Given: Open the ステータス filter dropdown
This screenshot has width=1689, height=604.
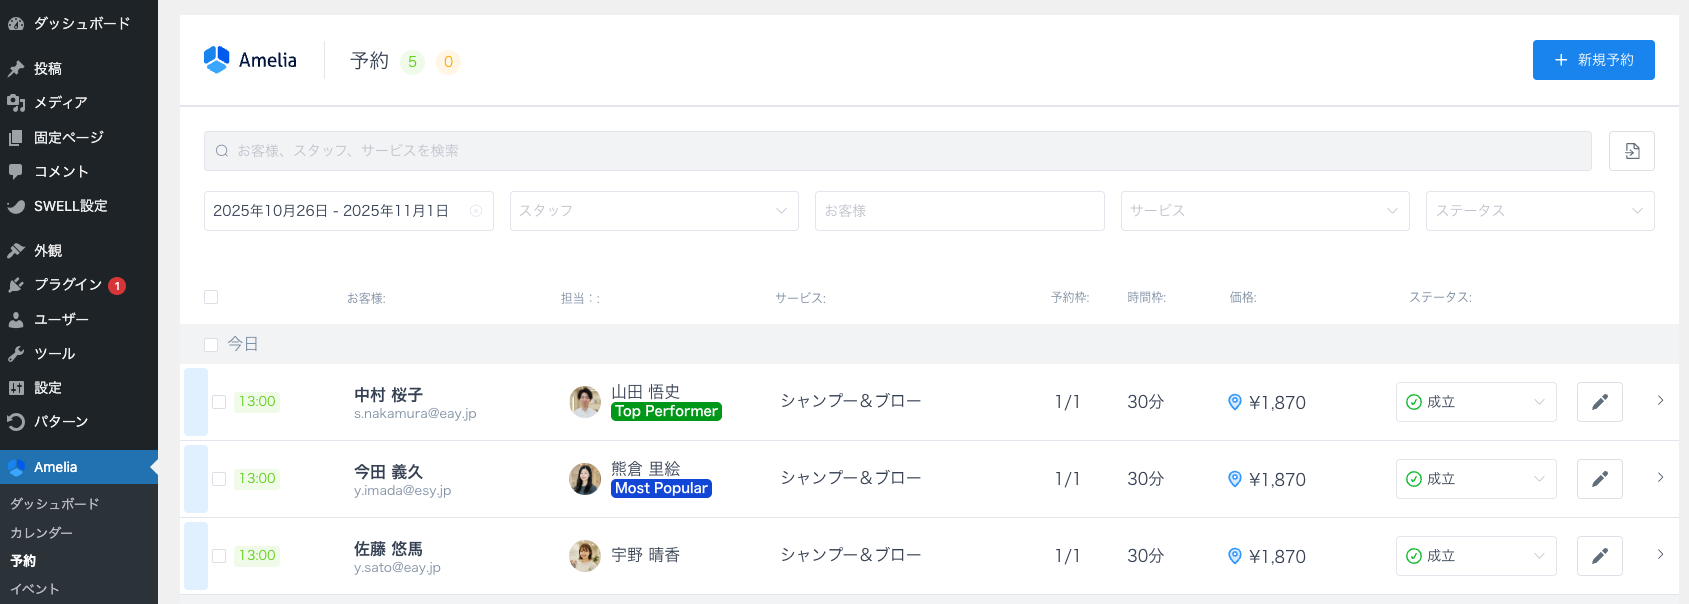Looking at the screenshot, I should pyautogui.click(x=1539, y=211).
